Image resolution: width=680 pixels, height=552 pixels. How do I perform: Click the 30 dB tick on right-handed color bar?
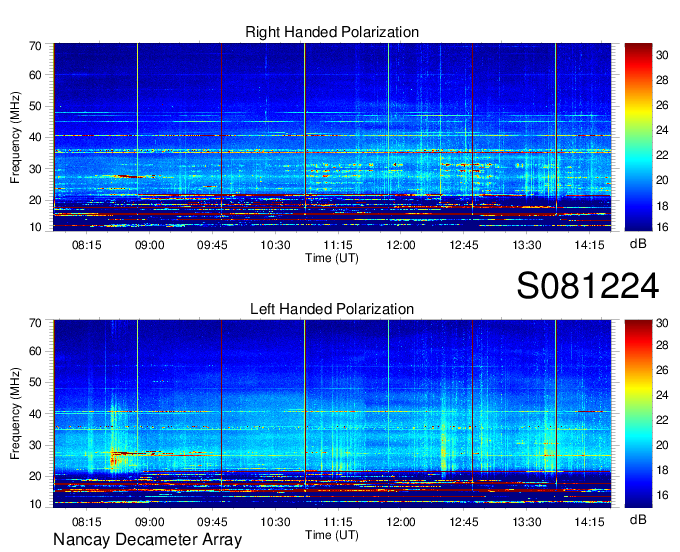pos(662,55)
